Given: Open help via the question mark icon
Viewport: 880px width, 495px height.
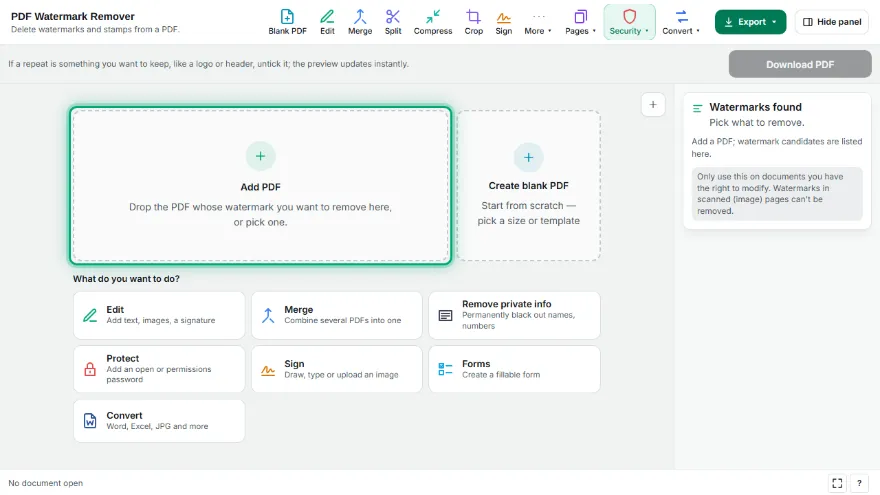Looking at the screenshot, I should tap(859, 483).
